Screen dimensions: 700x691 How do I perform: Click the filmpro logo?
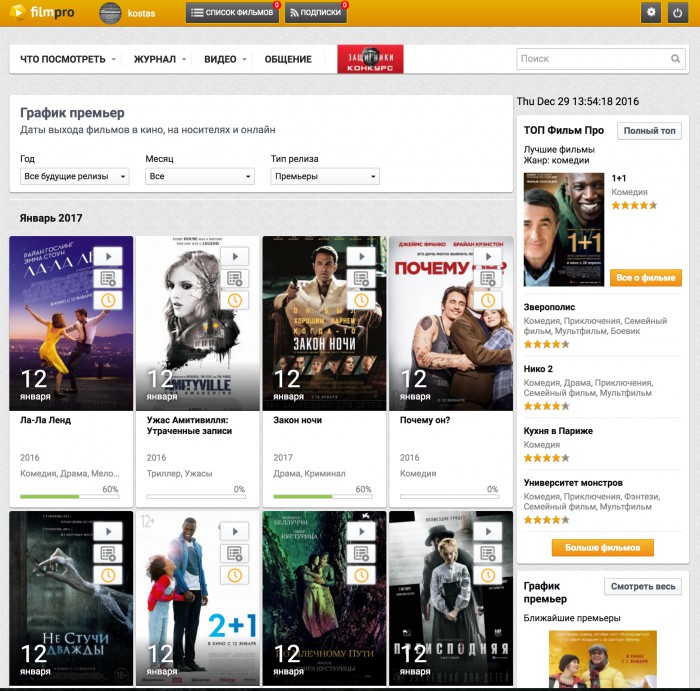42,12
